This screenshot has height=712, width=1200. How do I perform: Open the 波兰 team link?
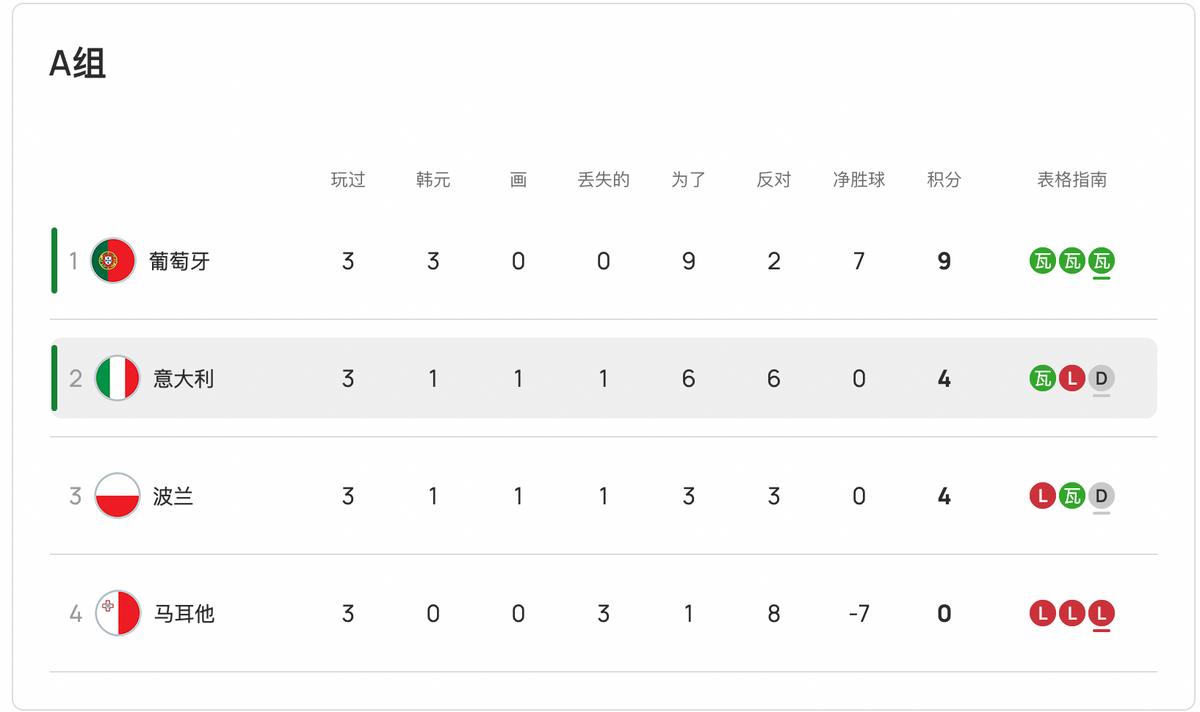[x=174, y=496]
